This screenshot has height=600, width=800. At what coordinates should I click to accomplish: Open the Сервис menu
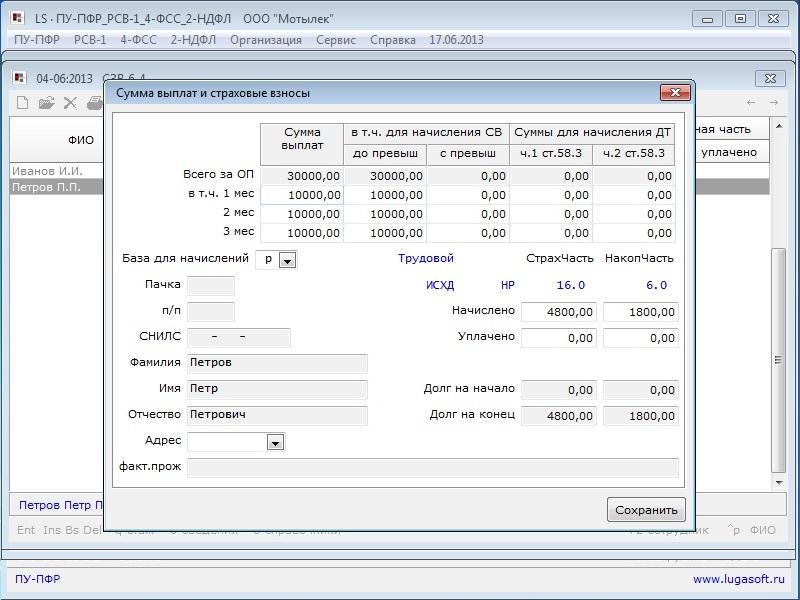(x=336, y=40)
